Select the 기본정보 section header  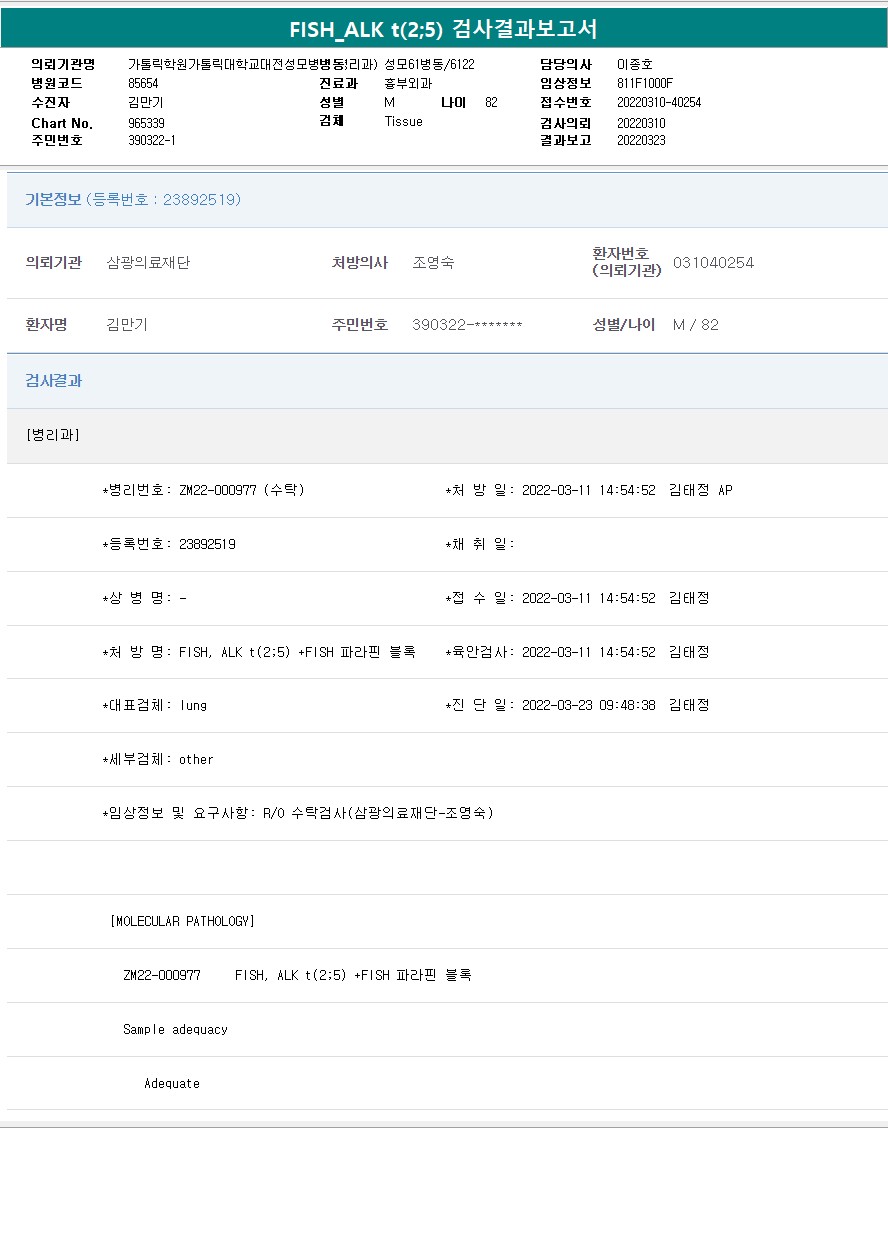53,200
